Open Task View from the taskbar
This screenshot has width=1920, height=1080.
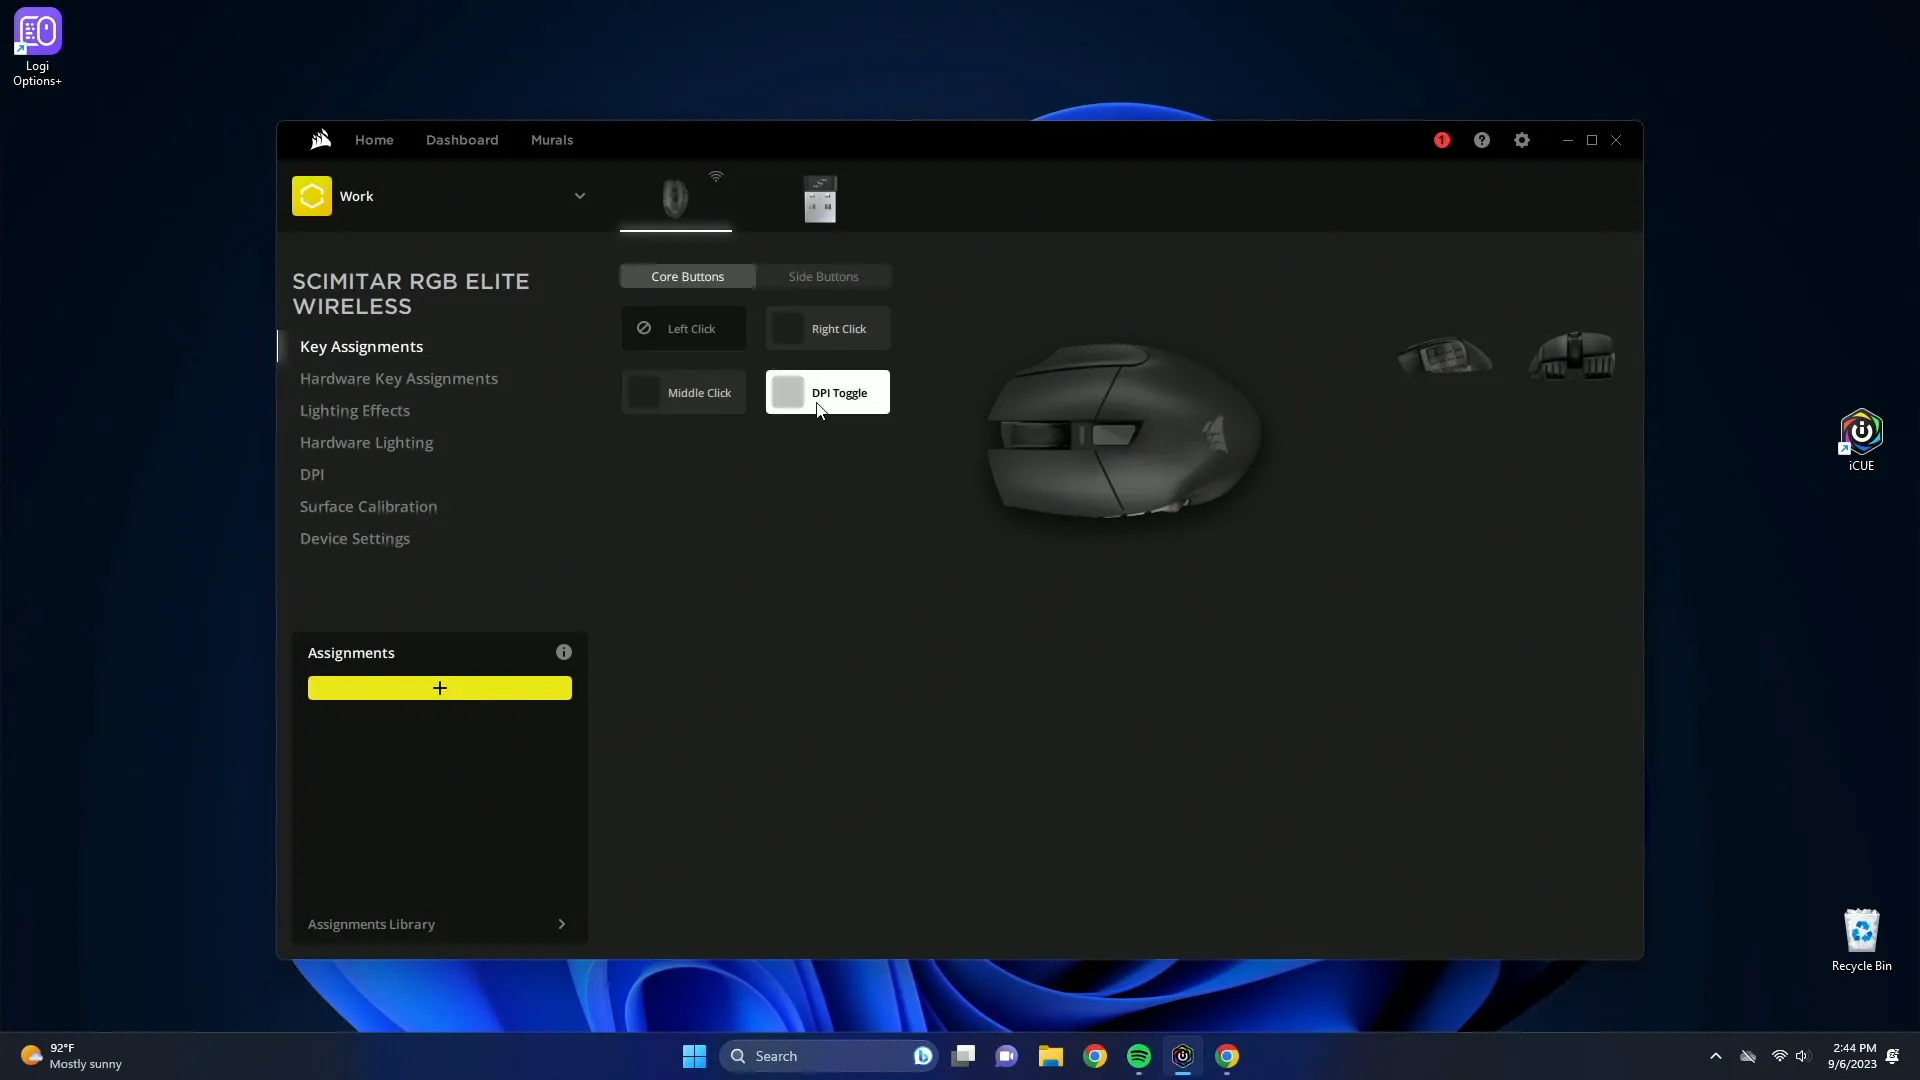pyautogui.click(x=963, y=1056)
